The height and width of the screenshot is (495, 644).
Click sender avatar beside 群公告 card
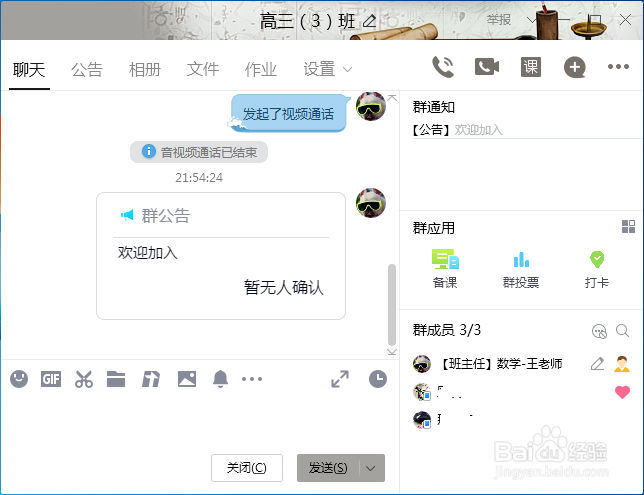370,203
